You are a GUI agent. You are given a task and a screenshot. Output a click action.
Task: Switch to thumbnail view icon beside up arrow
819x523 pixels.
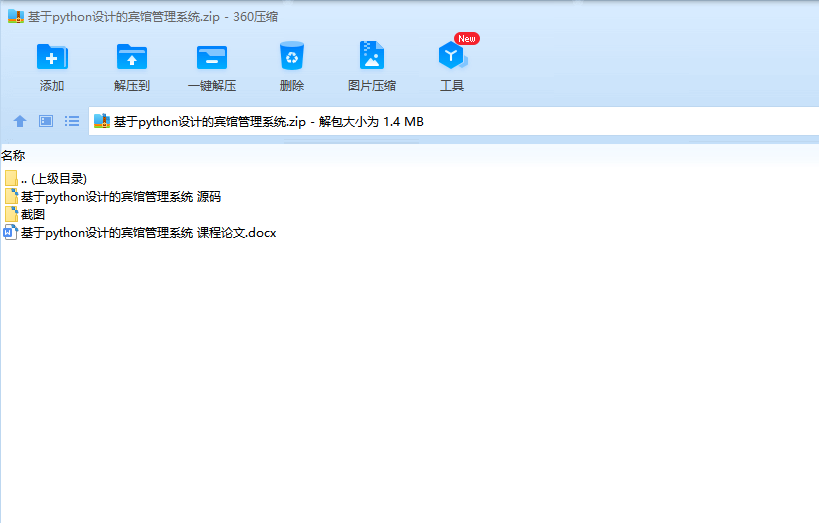tap(46, 121)
